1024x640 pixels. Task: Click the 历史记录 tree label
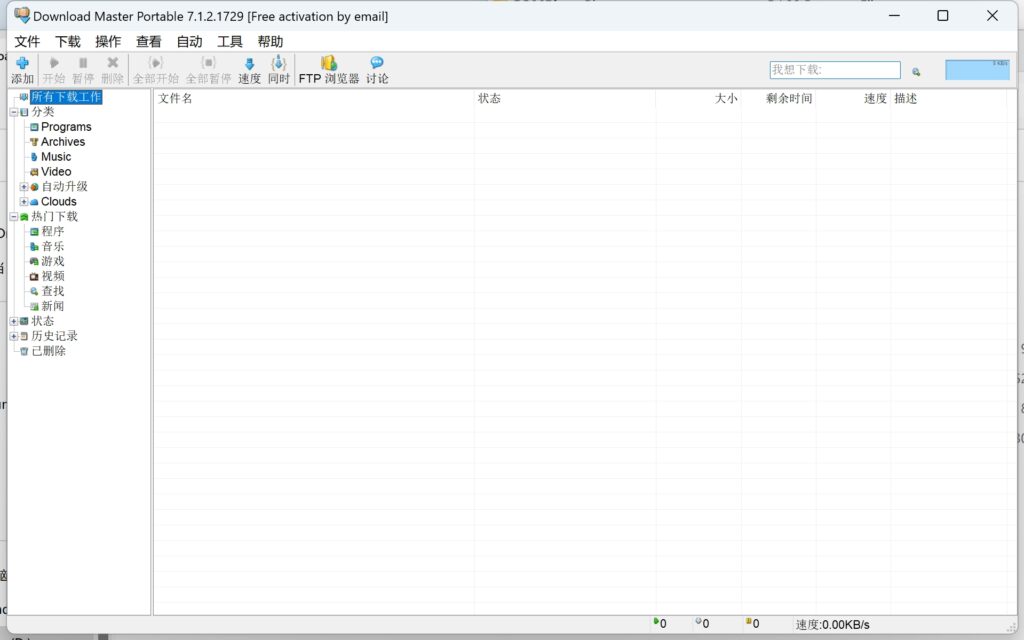(x=54, y=336)
